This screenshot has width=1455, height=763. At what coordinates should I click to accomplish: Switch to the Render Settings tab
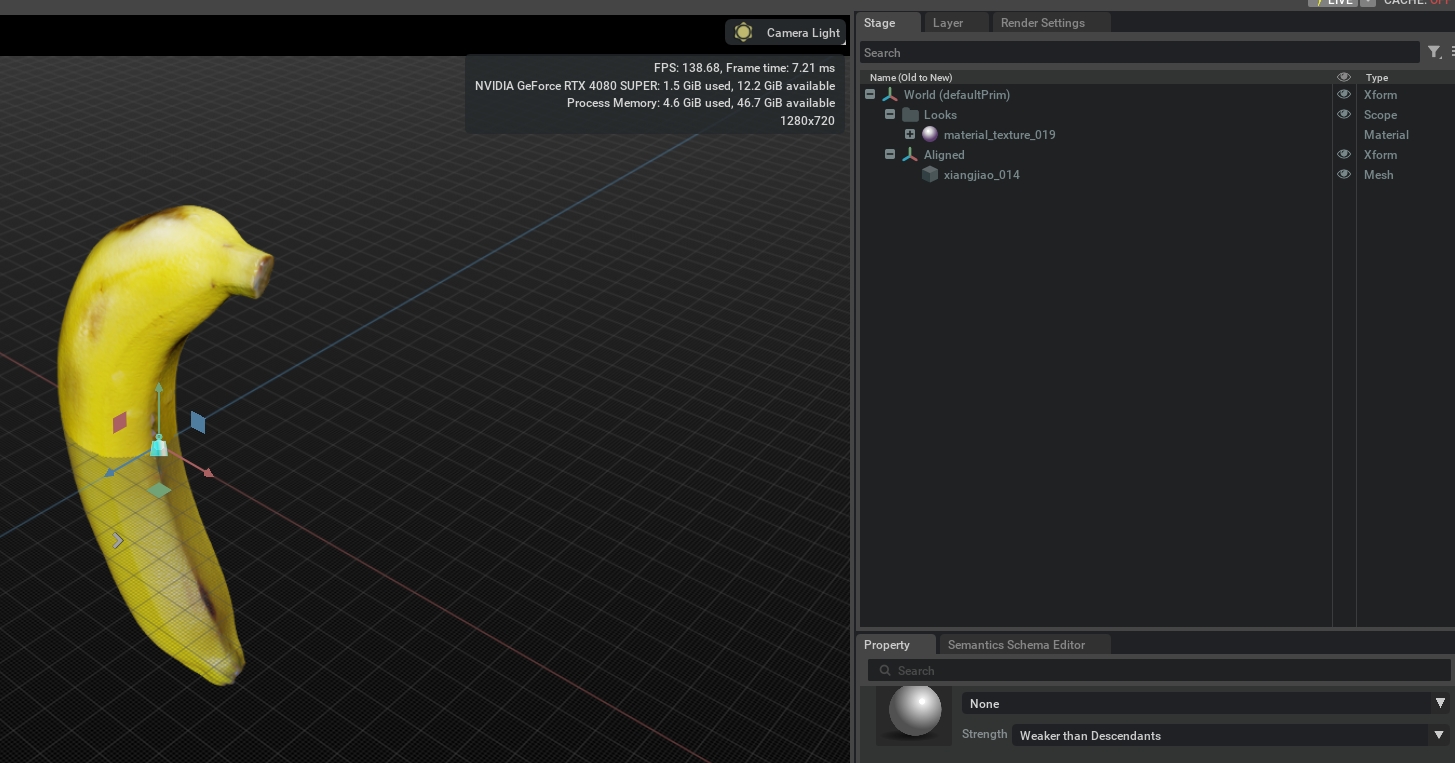click(1042, 22)
